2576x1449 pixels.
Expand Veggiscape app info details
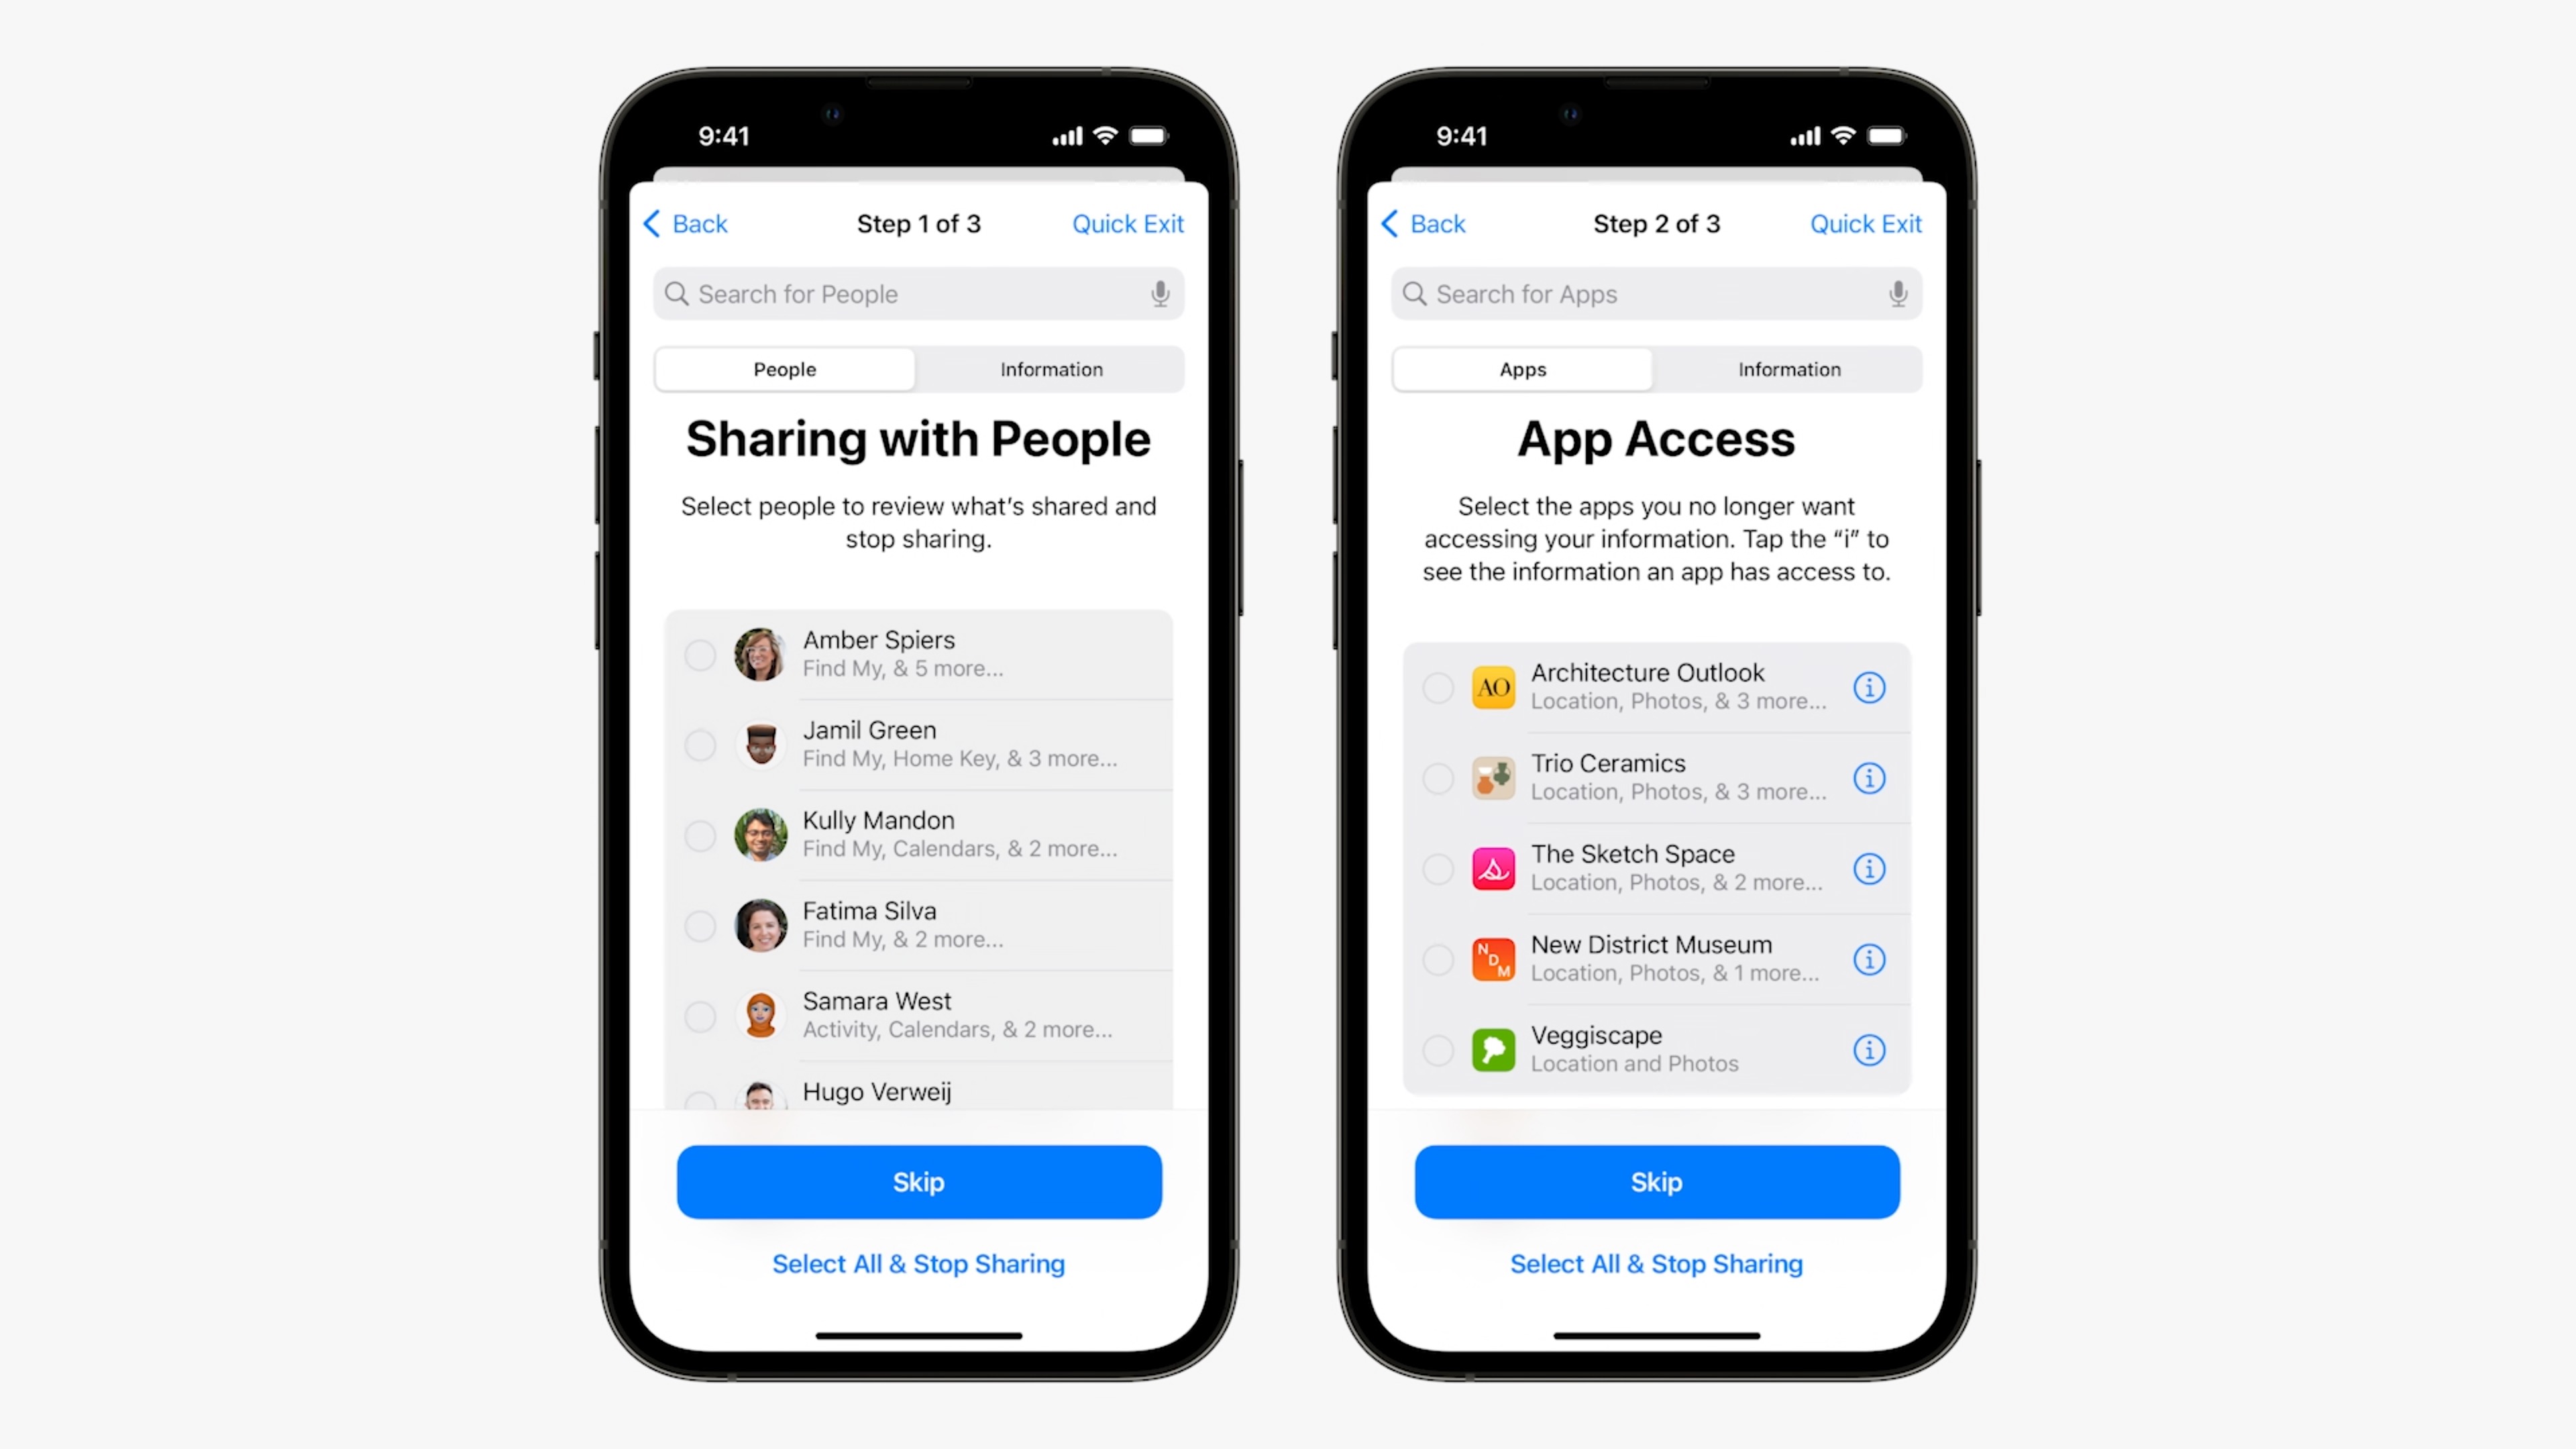(1870, 1047)
